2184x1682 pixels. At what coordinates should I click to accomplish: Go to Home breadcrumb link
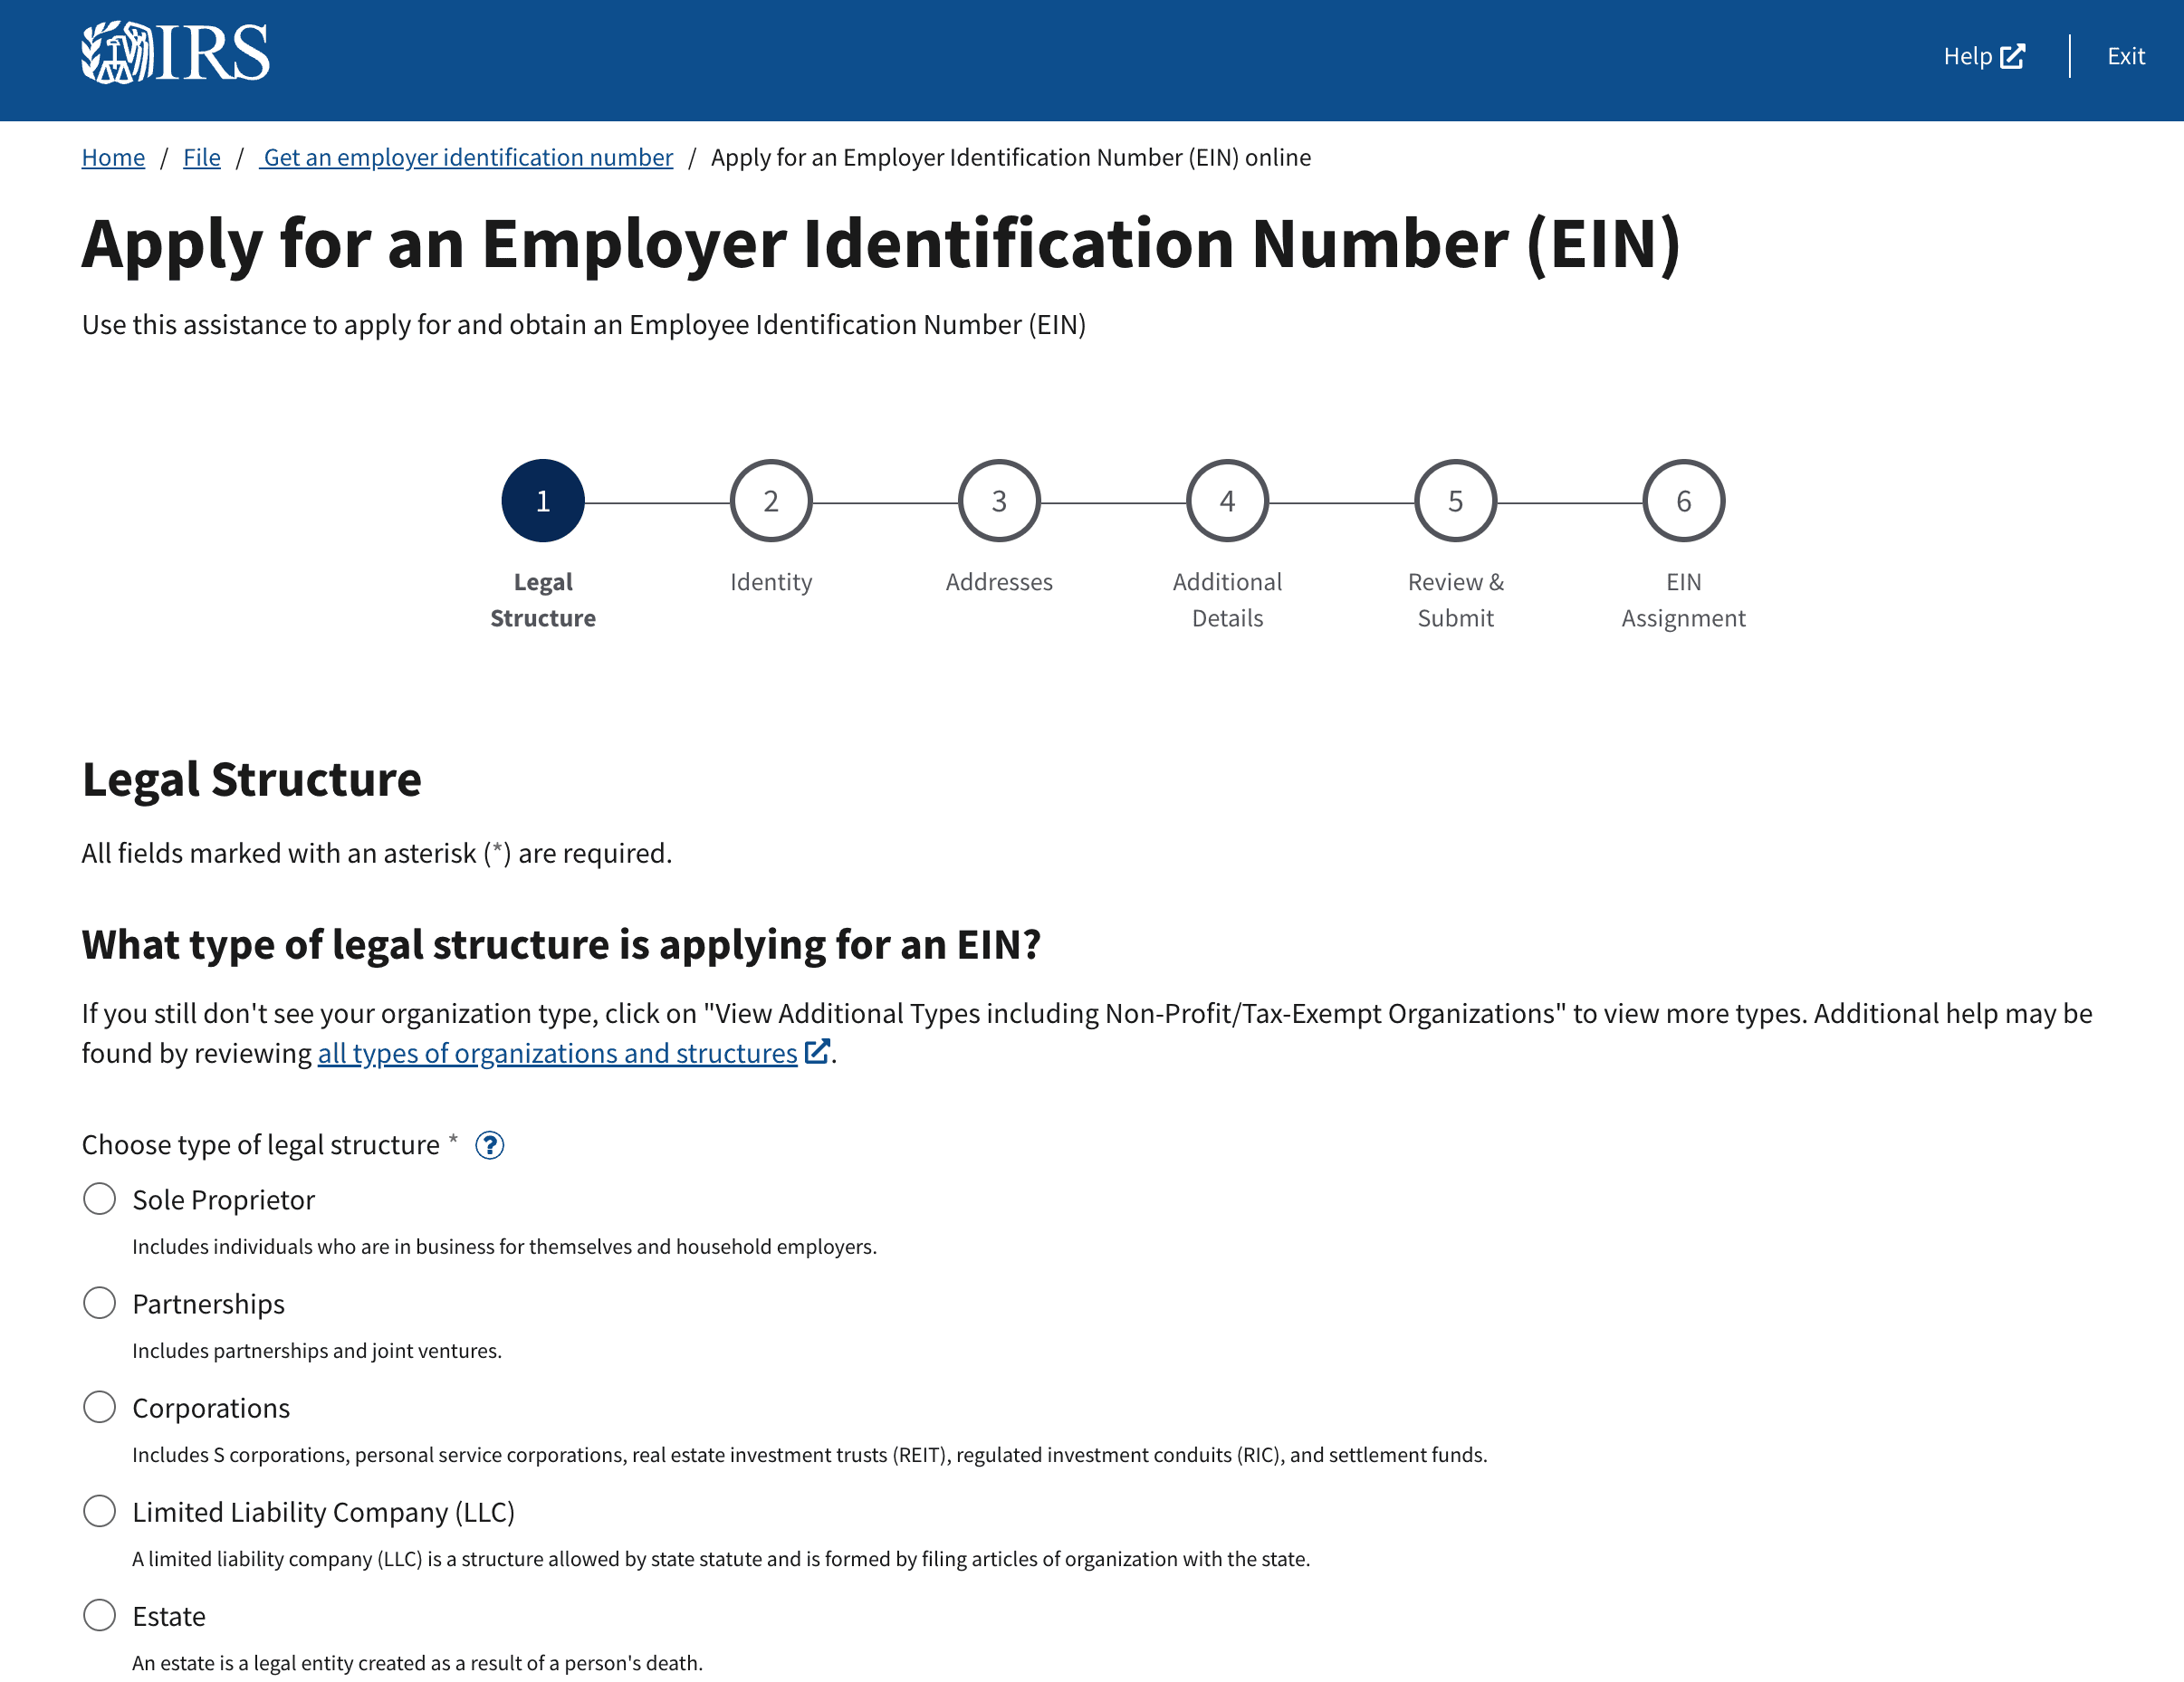point(113,157)
